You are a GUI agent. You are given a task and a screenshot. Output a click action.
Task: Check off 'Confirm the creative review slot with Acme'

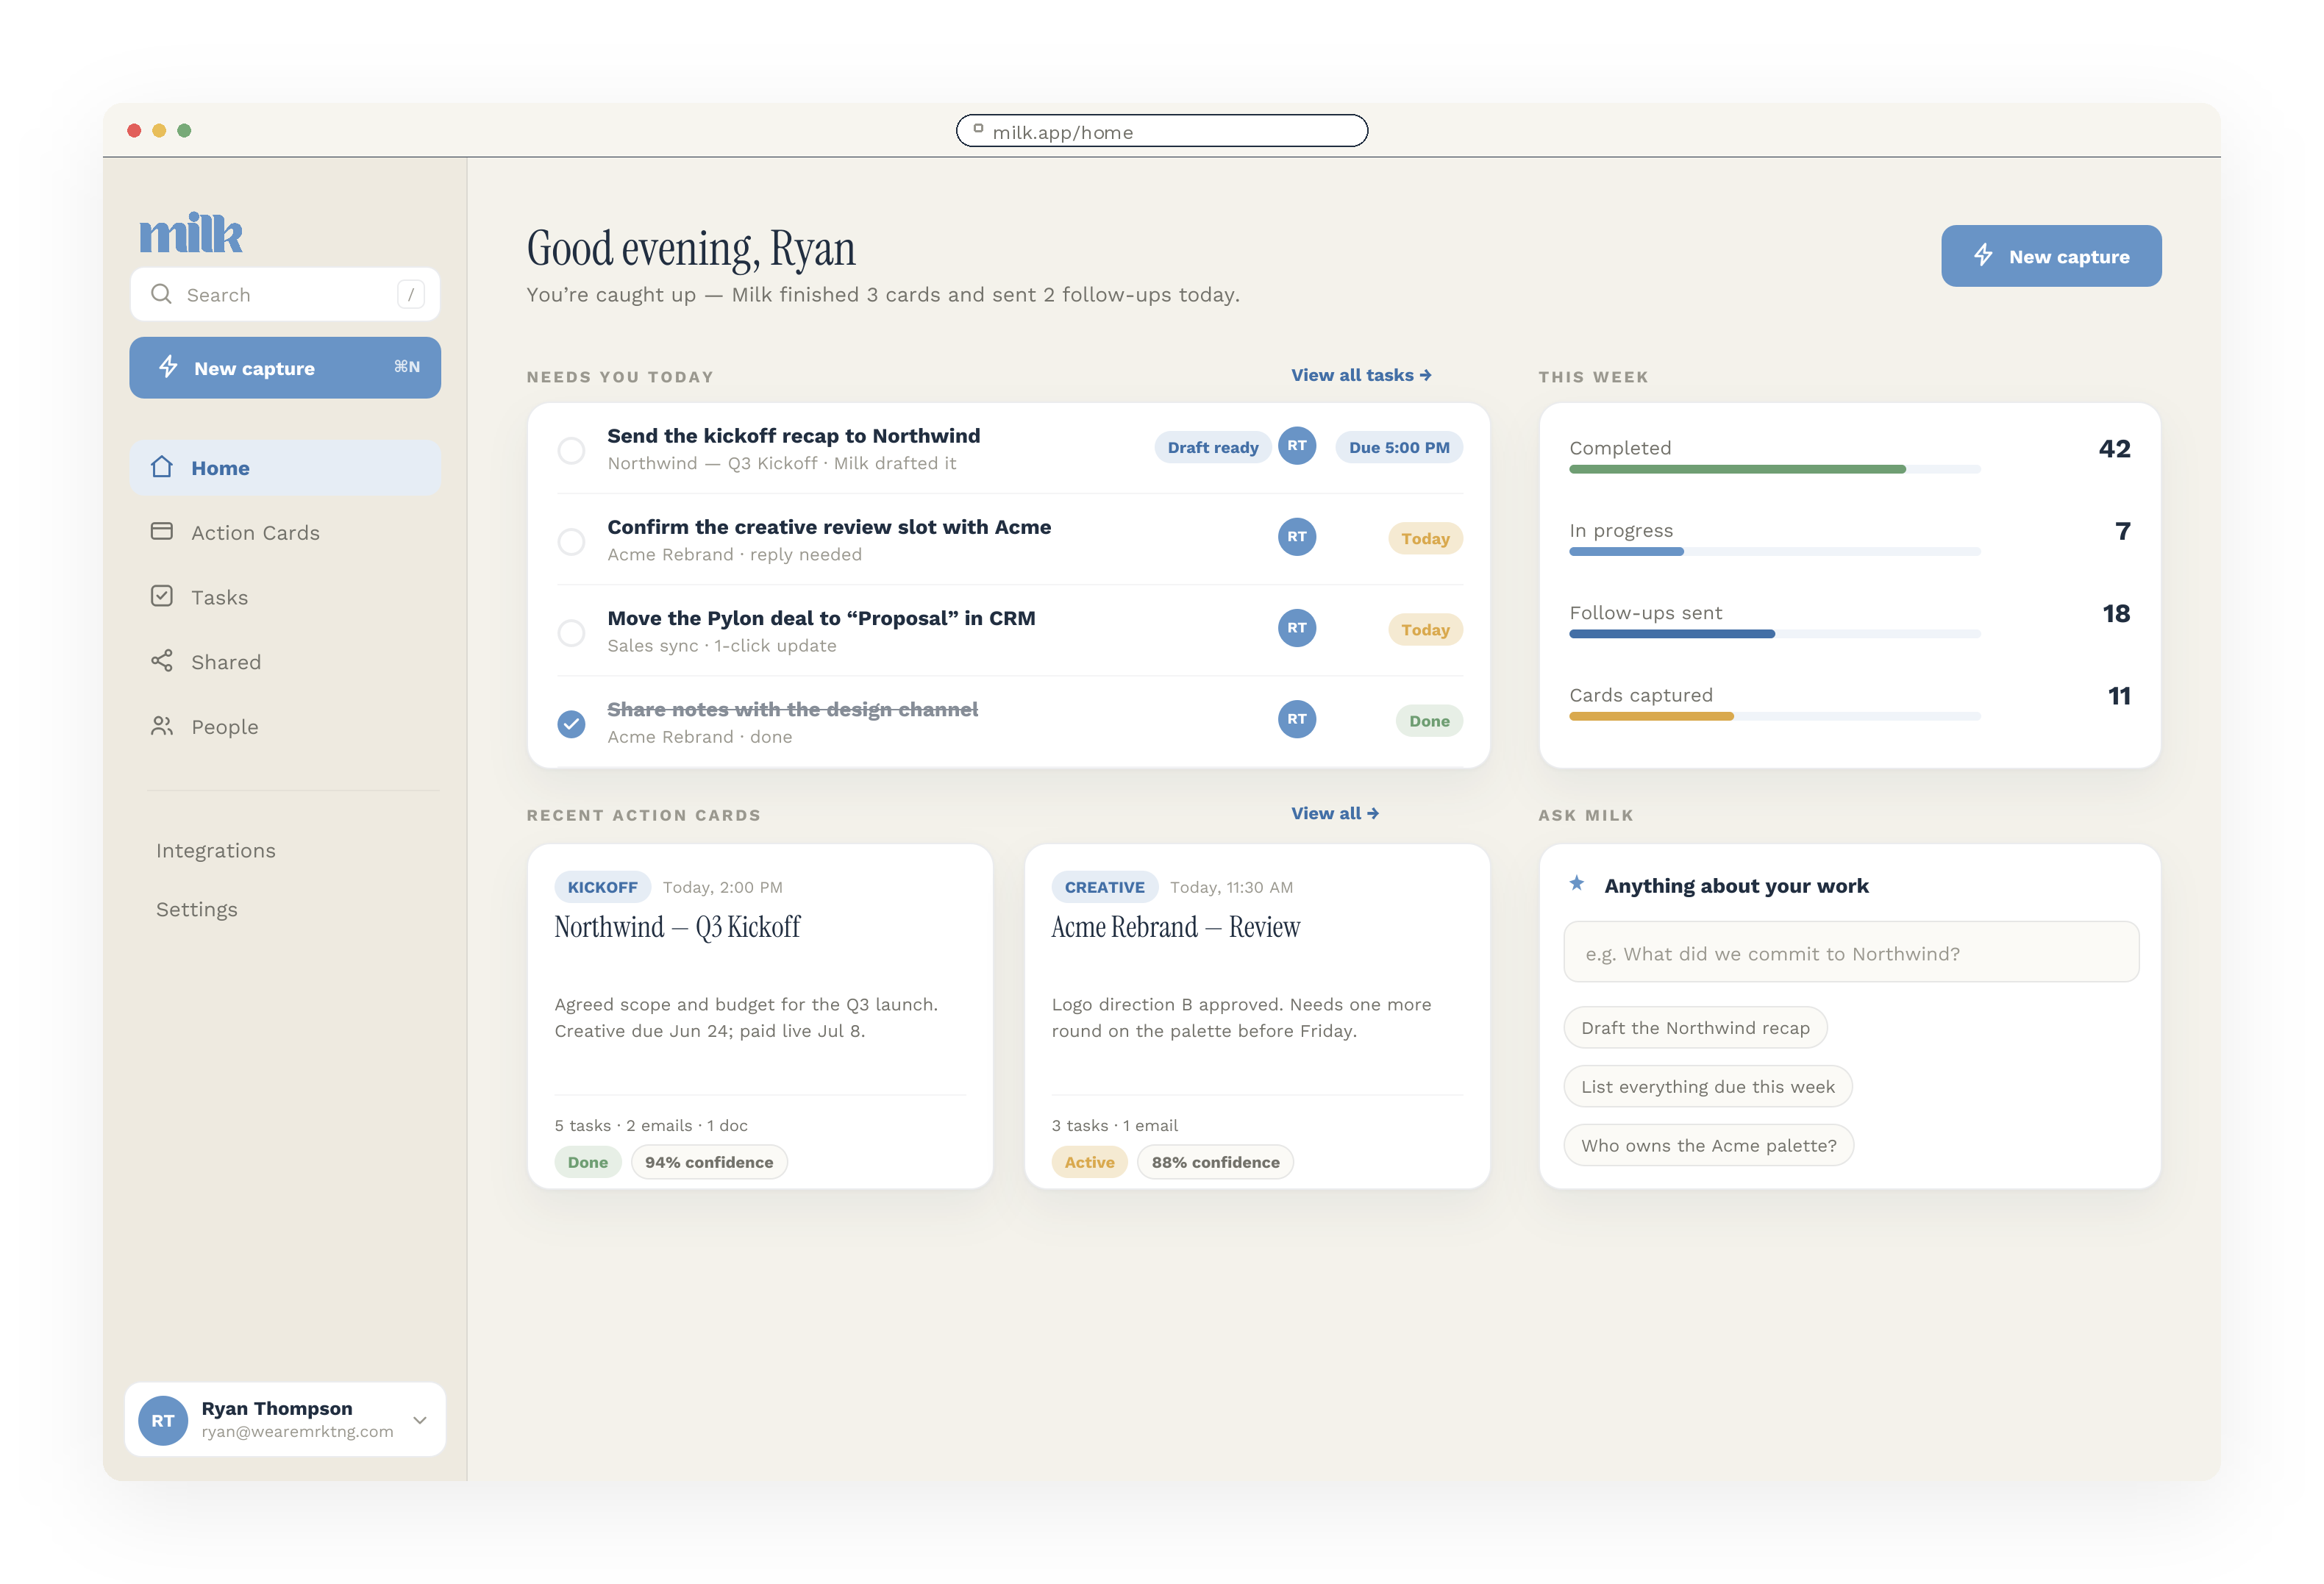(571, 541)
